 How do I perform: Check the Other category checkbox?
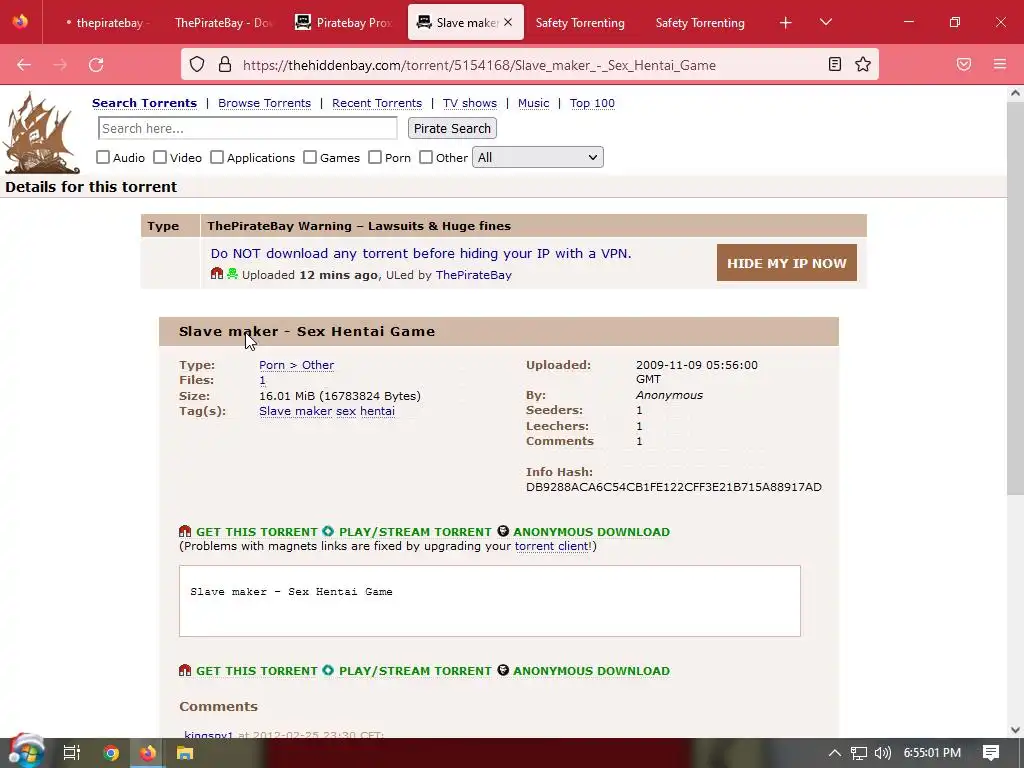click(x=426, y=157)
